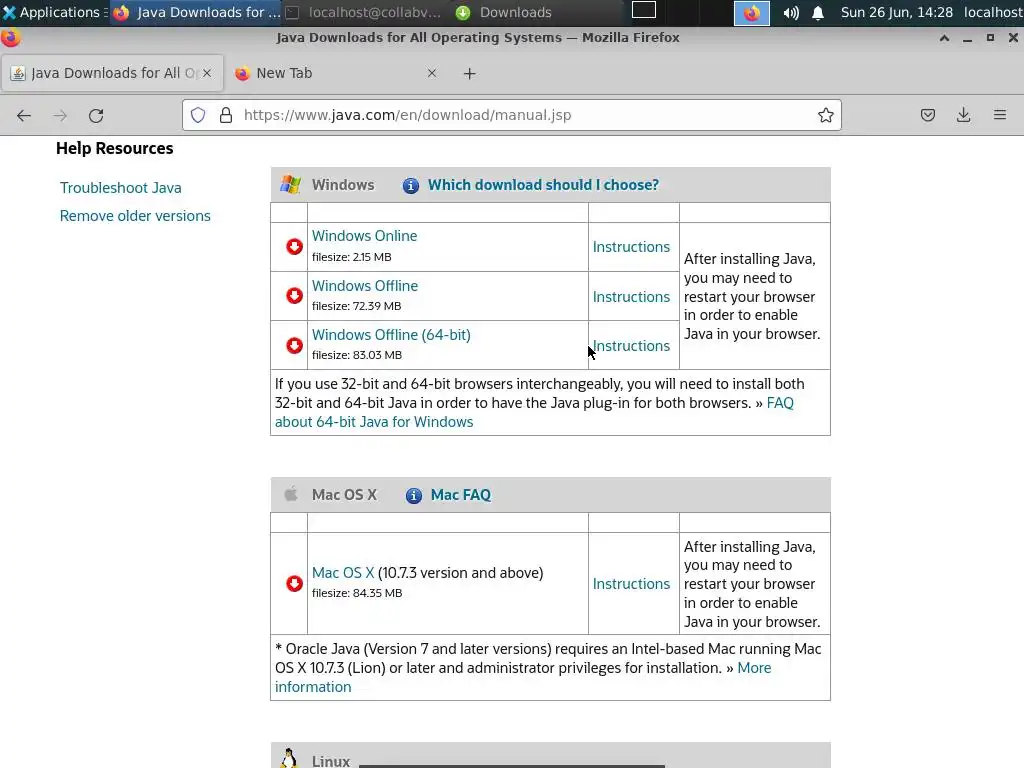Click the Windows Online red download icon
The width and height of the screenshot is (1024, 768).
295,246
